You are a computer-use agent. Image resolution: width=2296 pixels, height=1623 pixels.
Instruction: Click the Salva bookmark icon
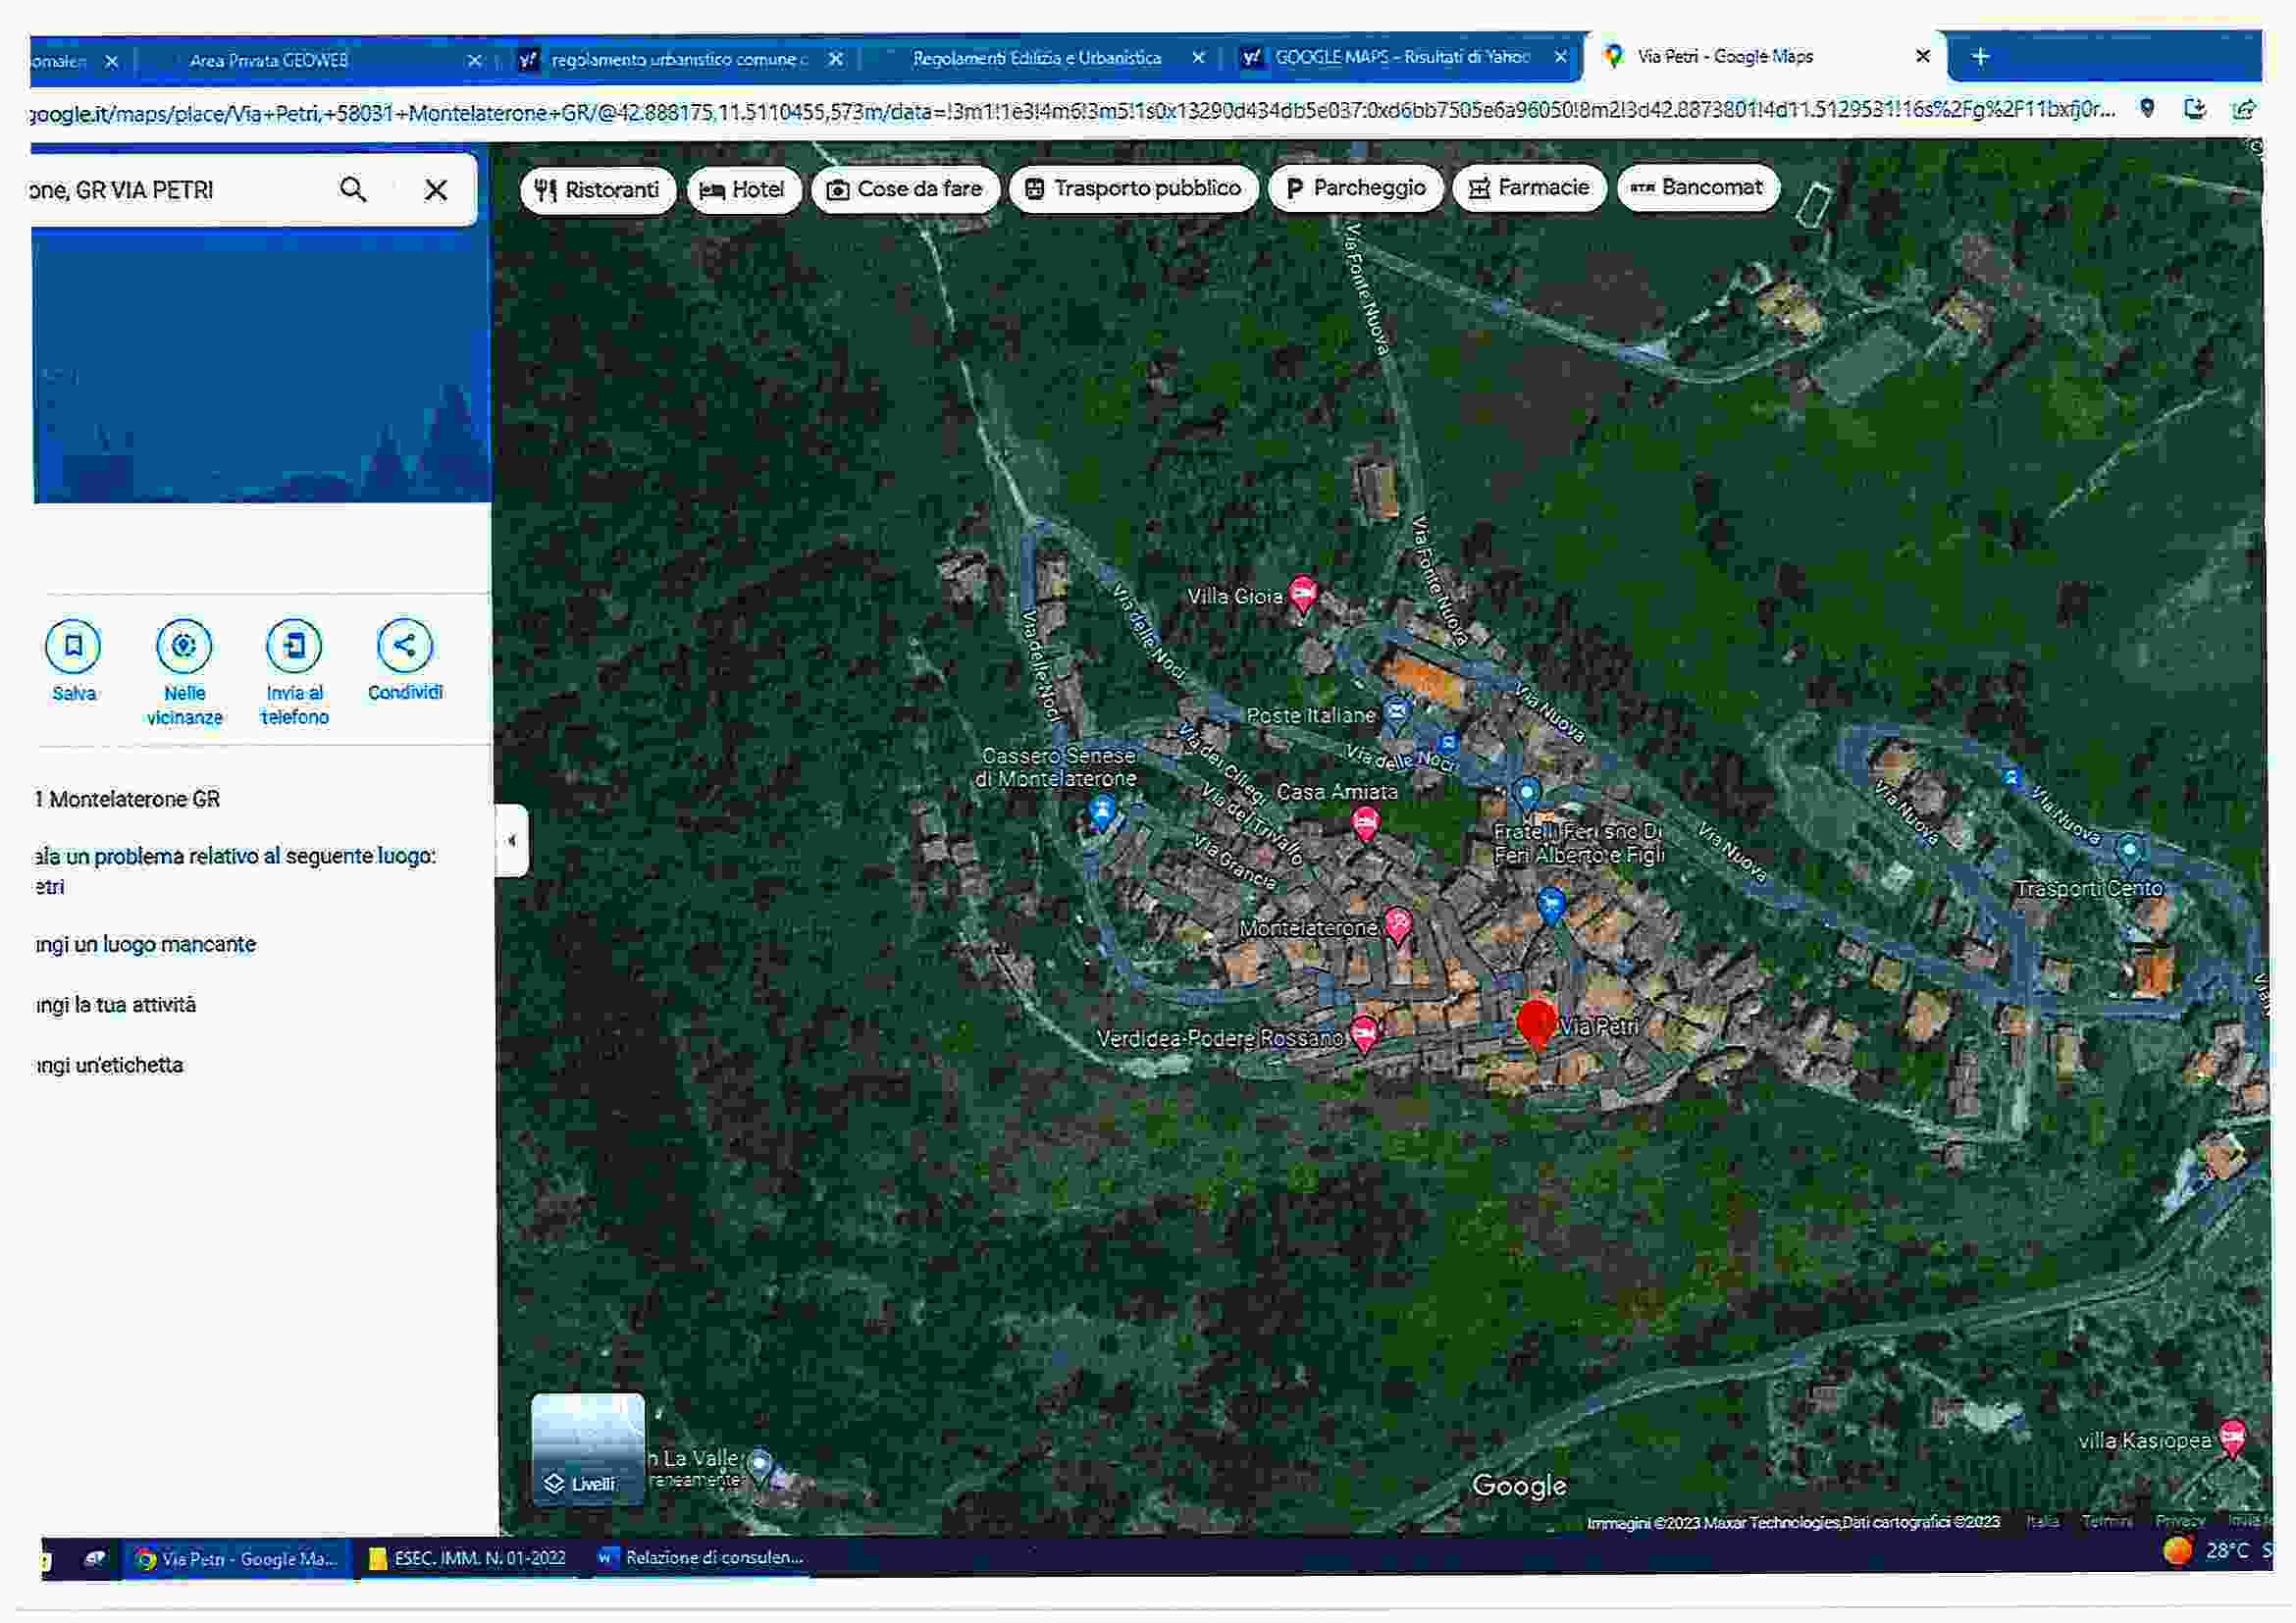[x=73, y=647]
